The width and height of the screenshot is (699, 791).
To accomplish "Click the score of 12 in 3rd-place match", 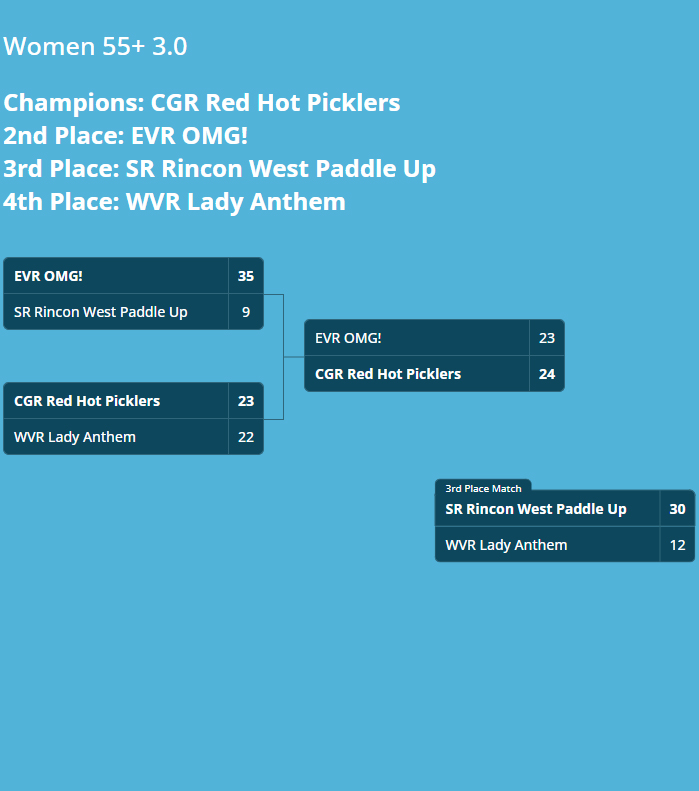I will (x=677, y=545).
